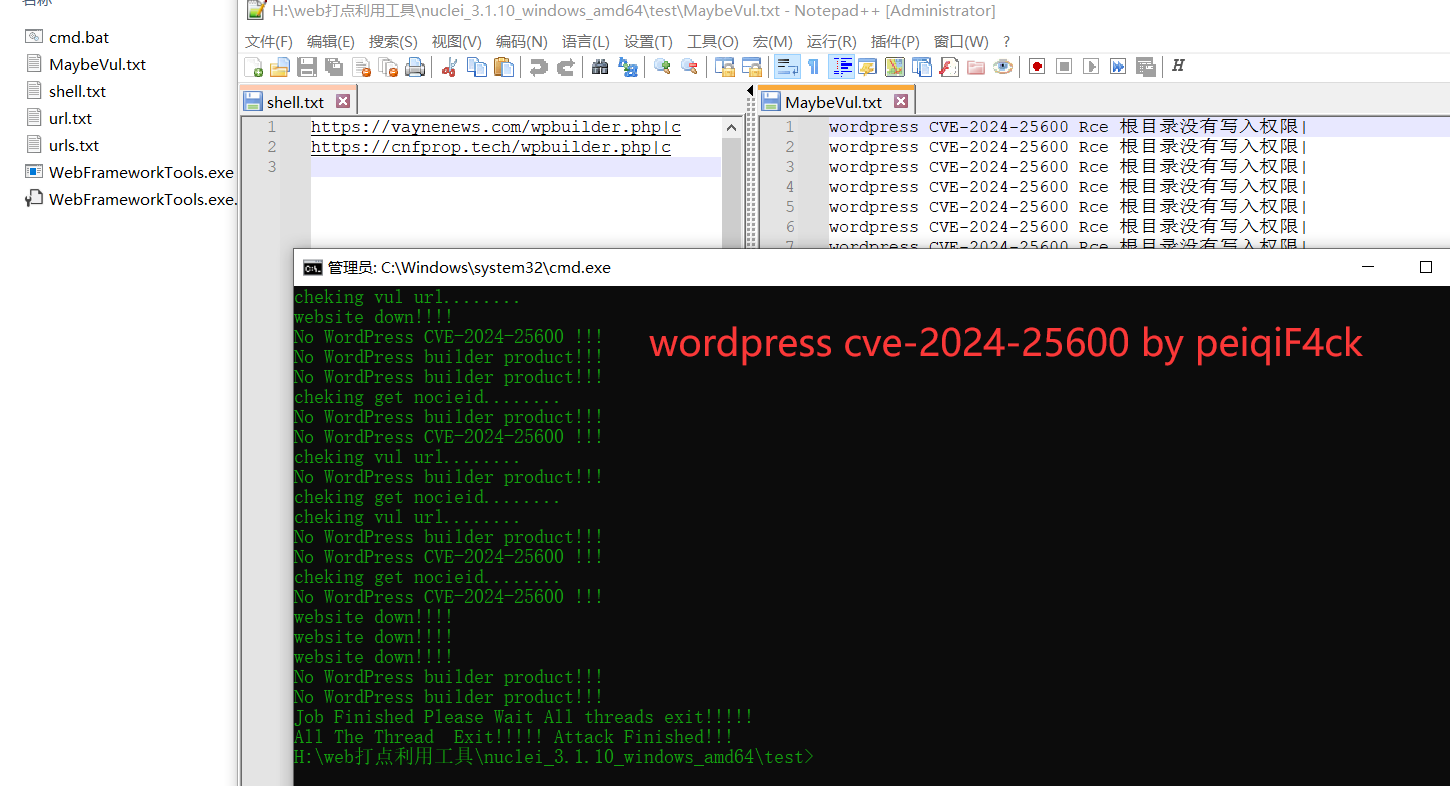Open the 工具(O) menu

pyautogui.click(x=713, y=41)
